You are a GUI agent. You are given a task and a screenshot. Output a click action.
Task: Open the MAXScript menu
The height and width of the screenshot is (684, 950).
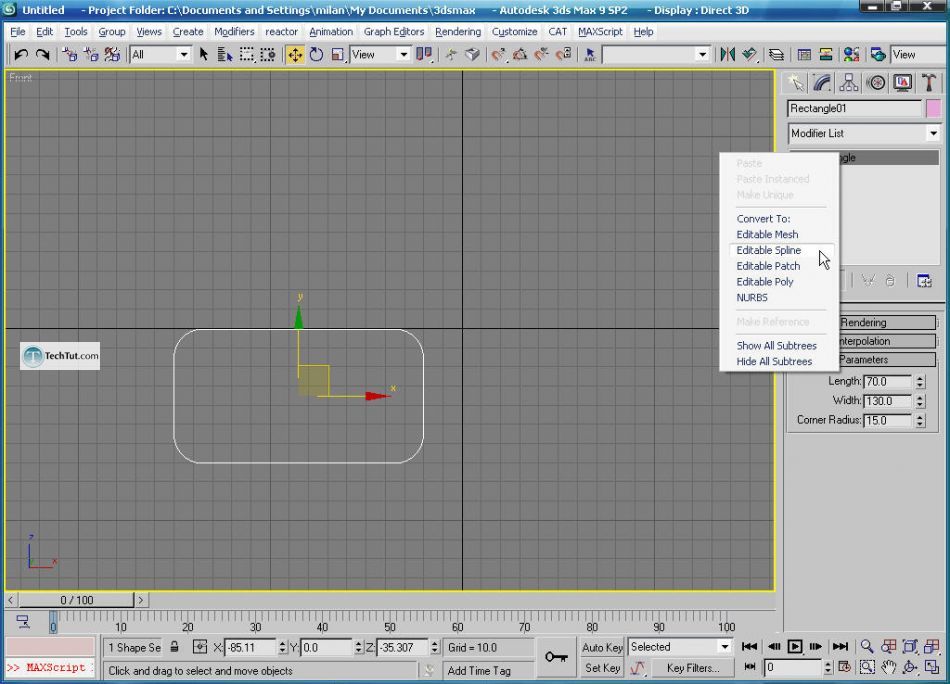point(600,32)
